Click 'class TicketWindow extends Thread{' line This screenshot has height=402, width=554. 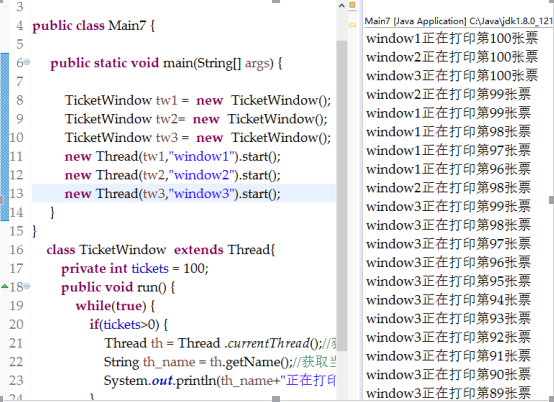click(x=161, y=250)
